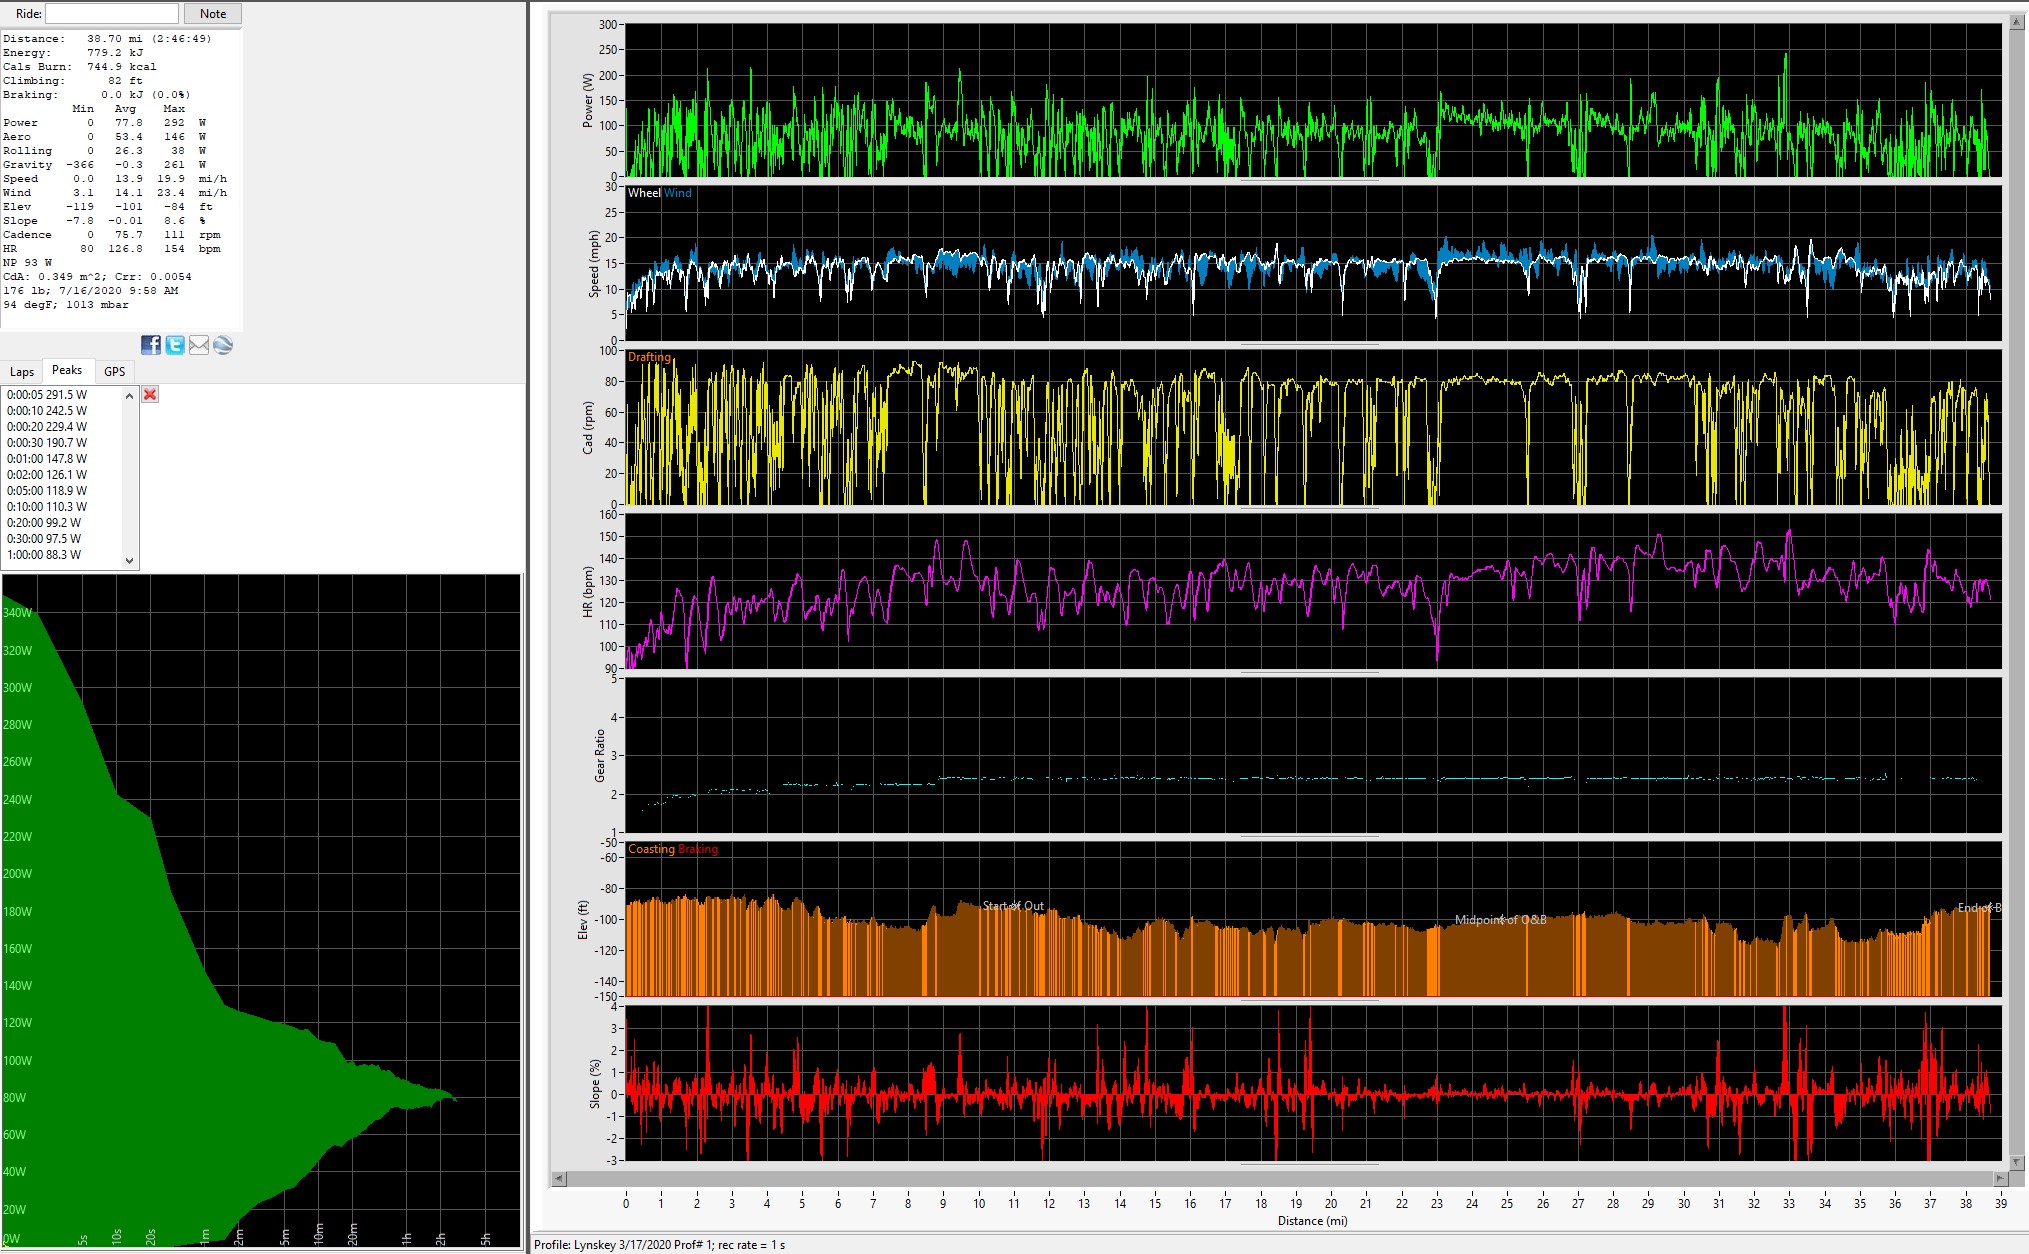This screenshot has height=1254, width=2029.
Task: Click the Note button
Action: coord(213,14)
